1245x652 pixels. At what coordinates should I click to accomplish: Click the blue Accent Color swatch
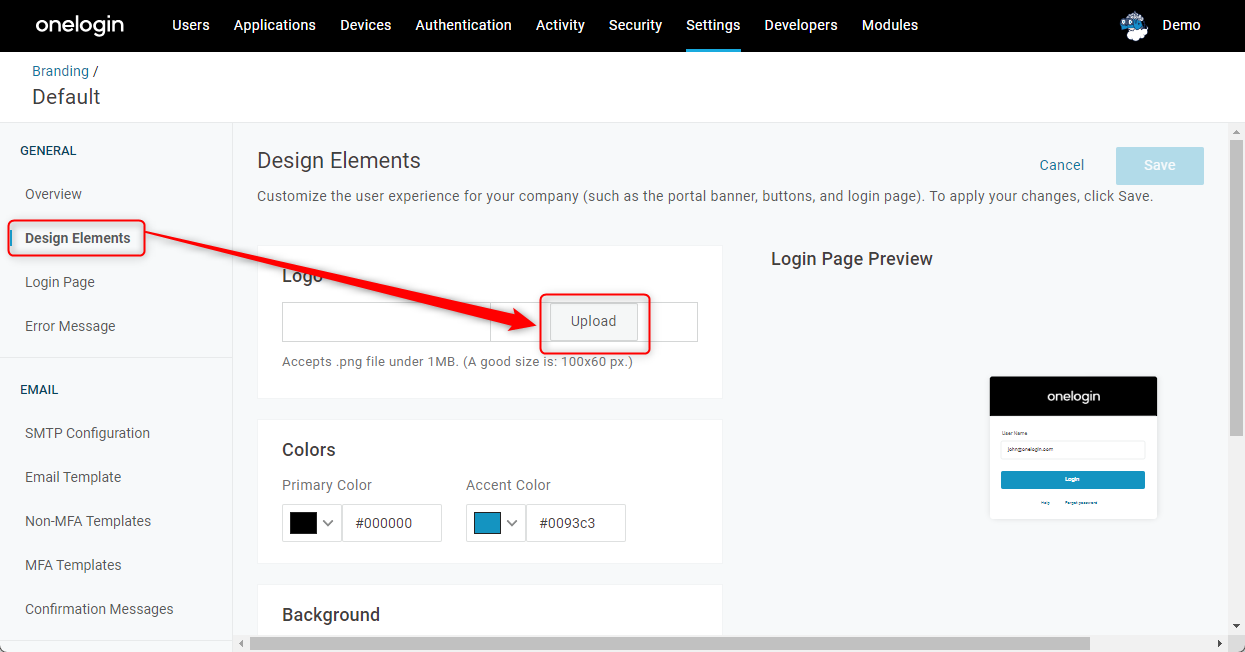coord(487,523)
